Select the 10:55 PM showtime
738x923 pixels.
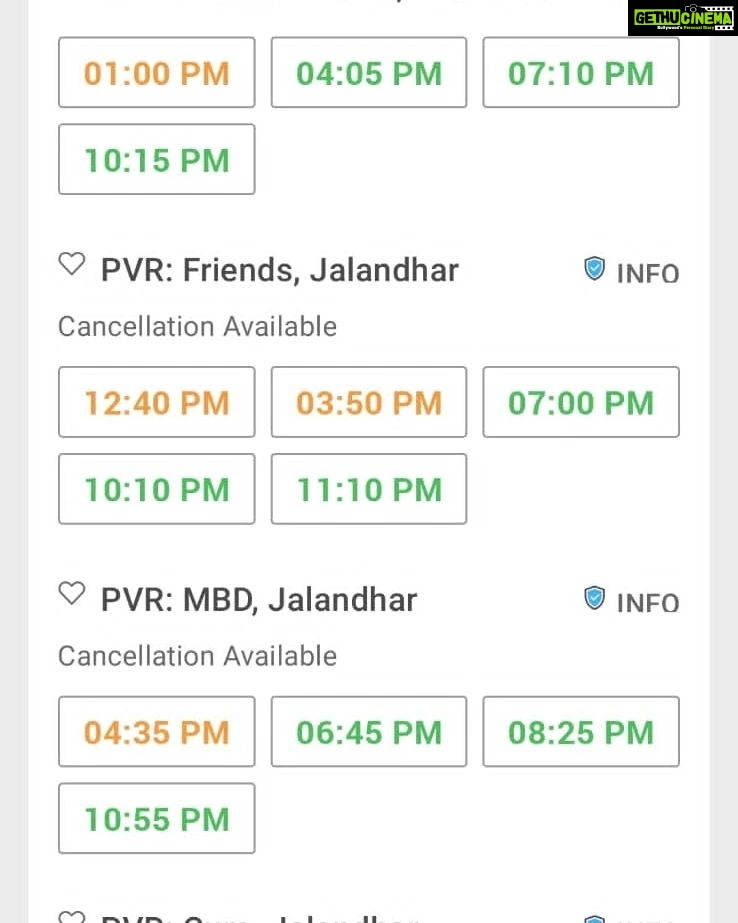157,818
